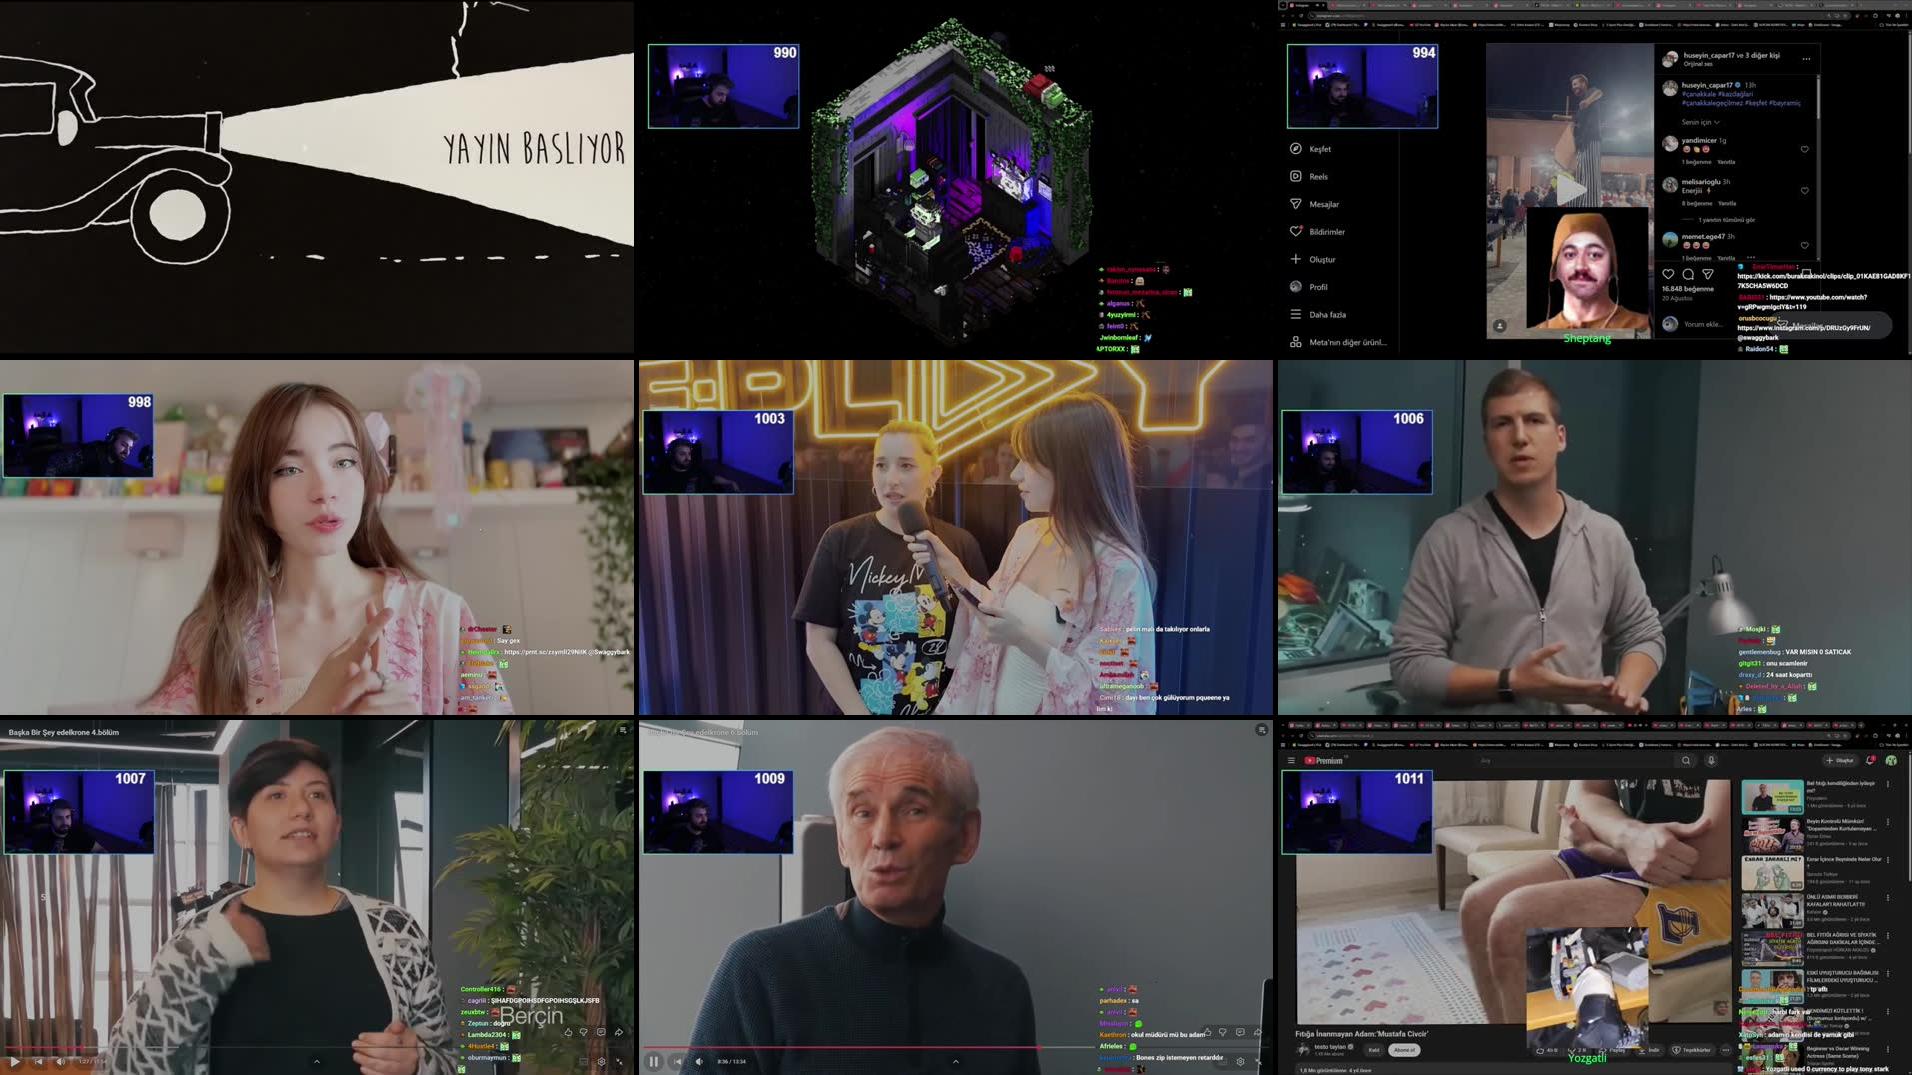Click the YouTube search magnifier icon
The image size is (1912, 1075).
tap(1686, 760)
